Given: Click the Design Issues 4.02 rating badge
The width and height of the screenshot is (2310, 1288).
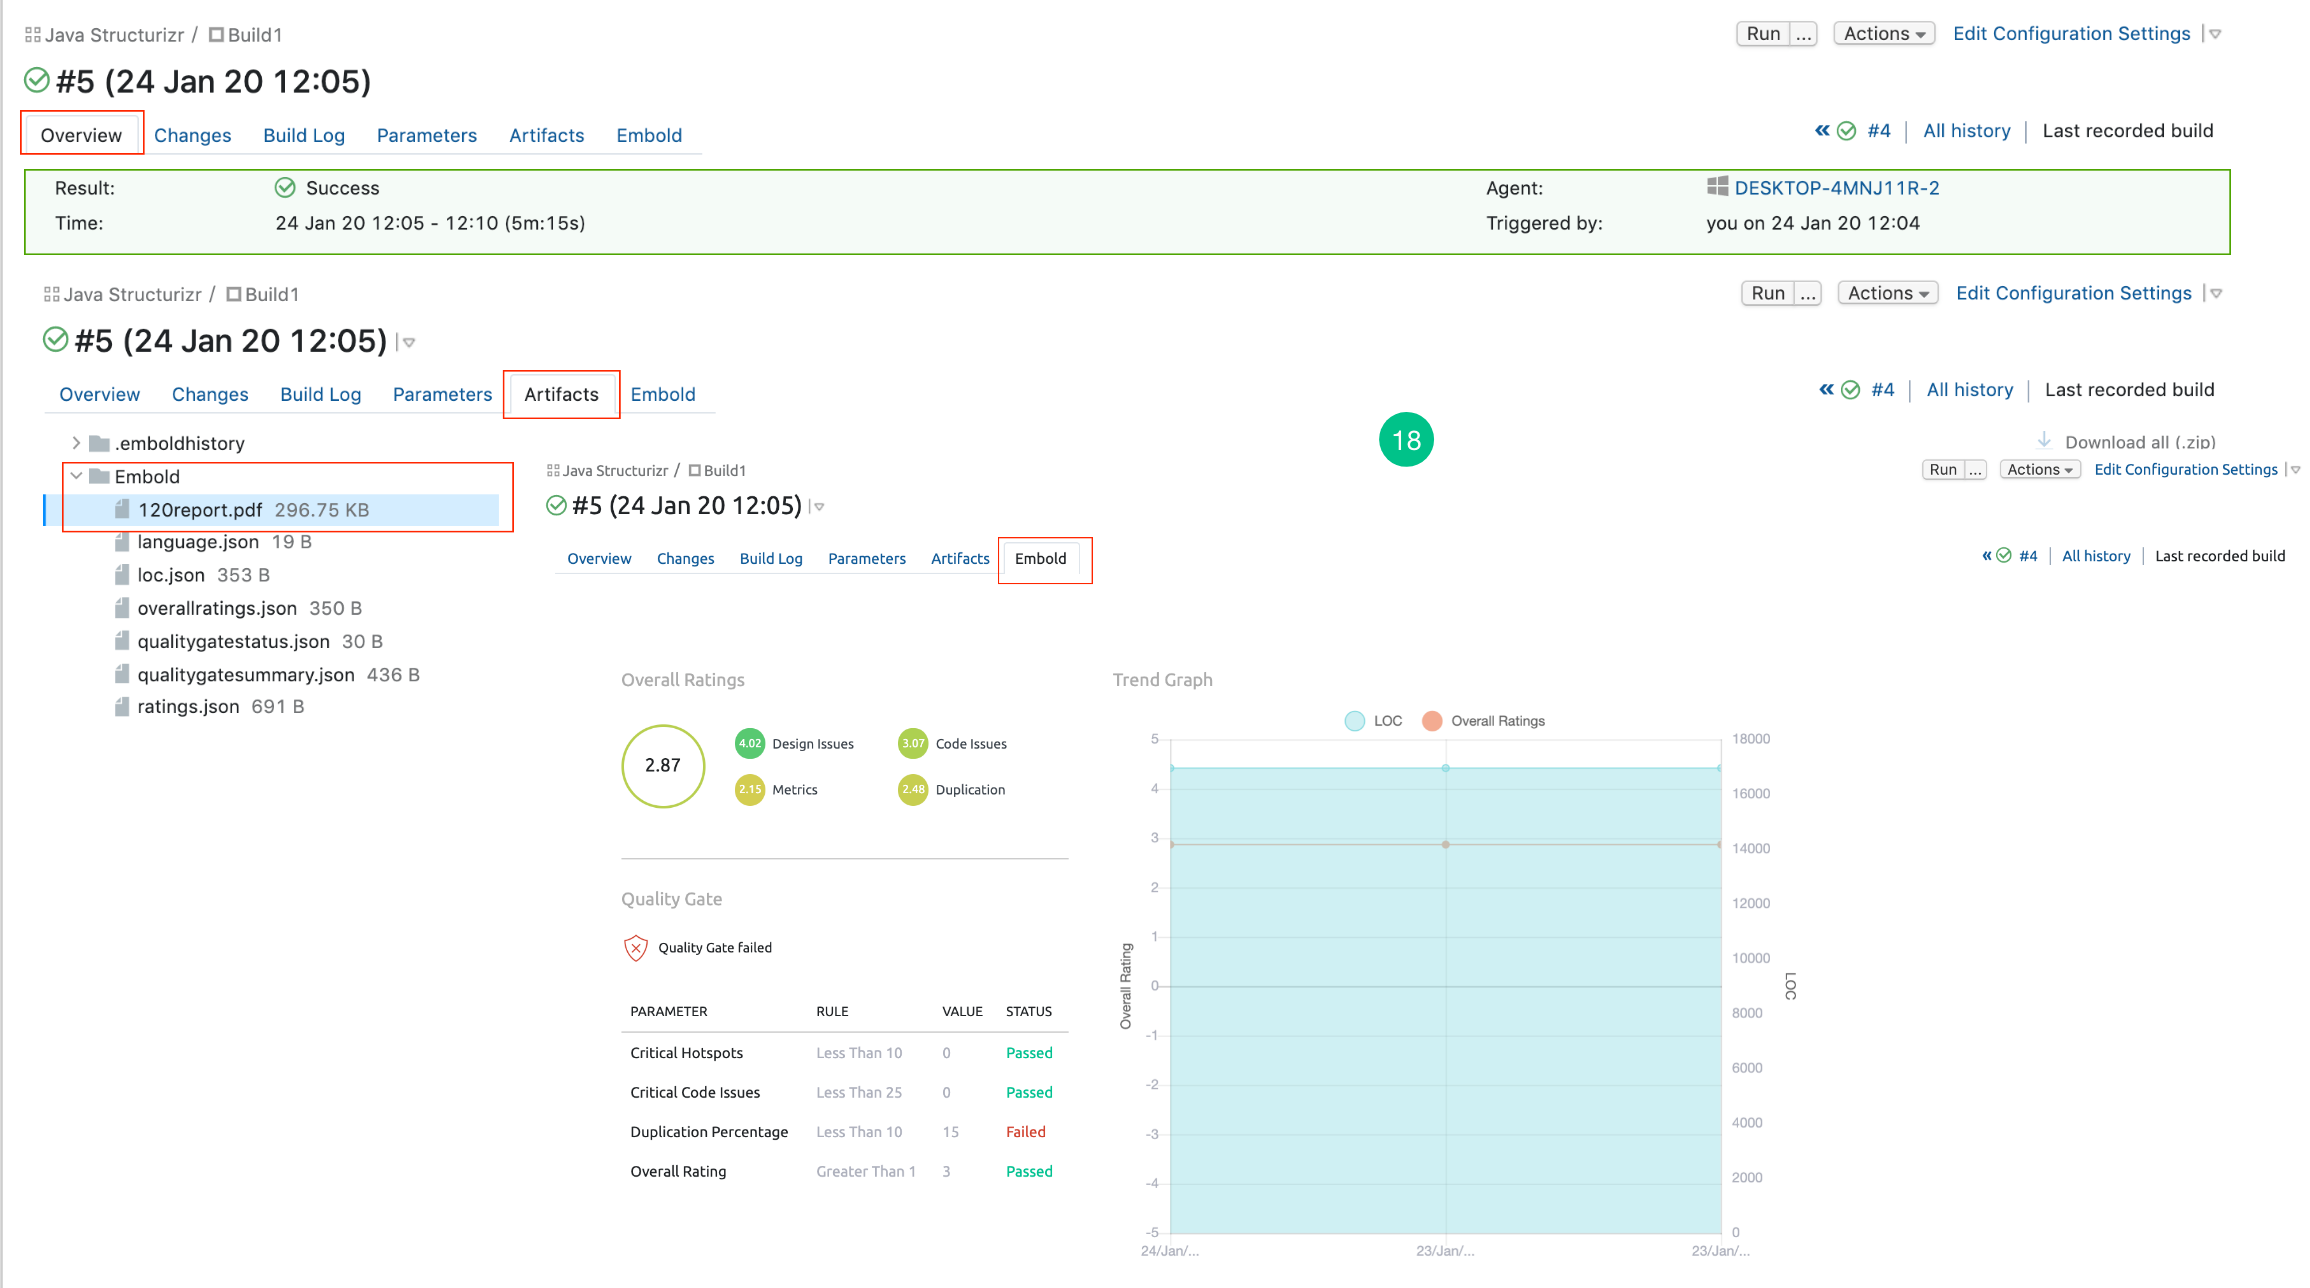Looking at the screenshot, I should pos(750,743).
